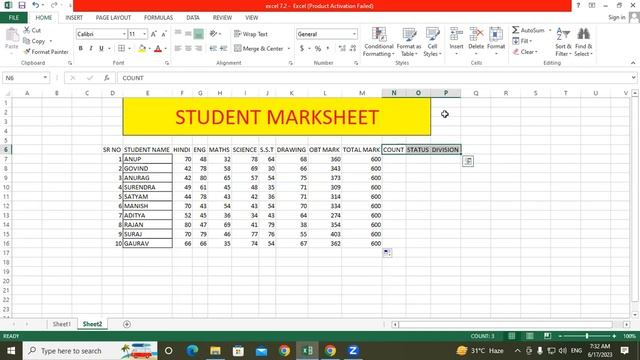Activate the Format Painter

[x=46, y=52]
